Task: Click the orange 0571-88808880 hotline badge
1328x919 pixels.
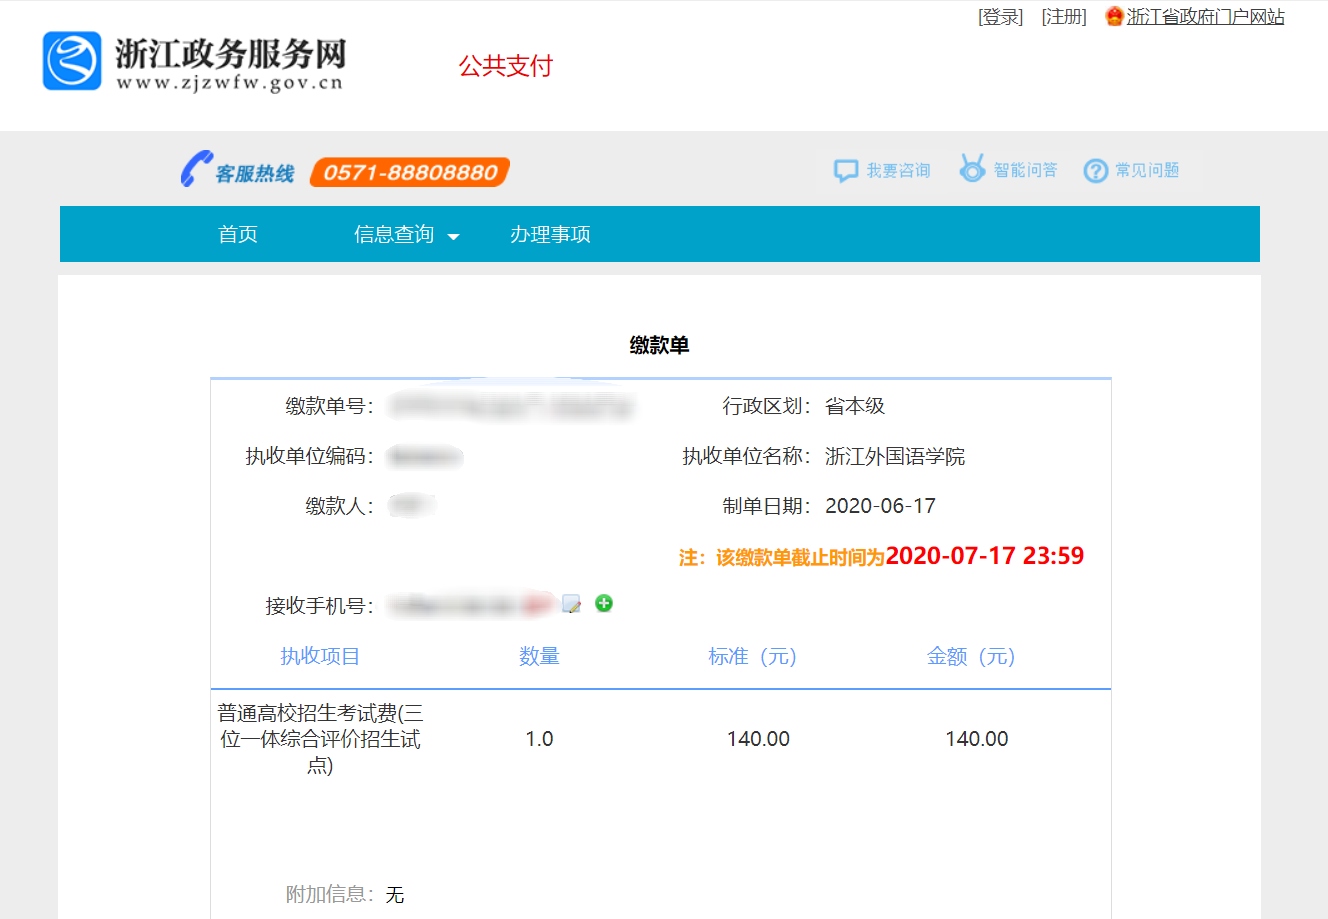Action: coord(410,172)
